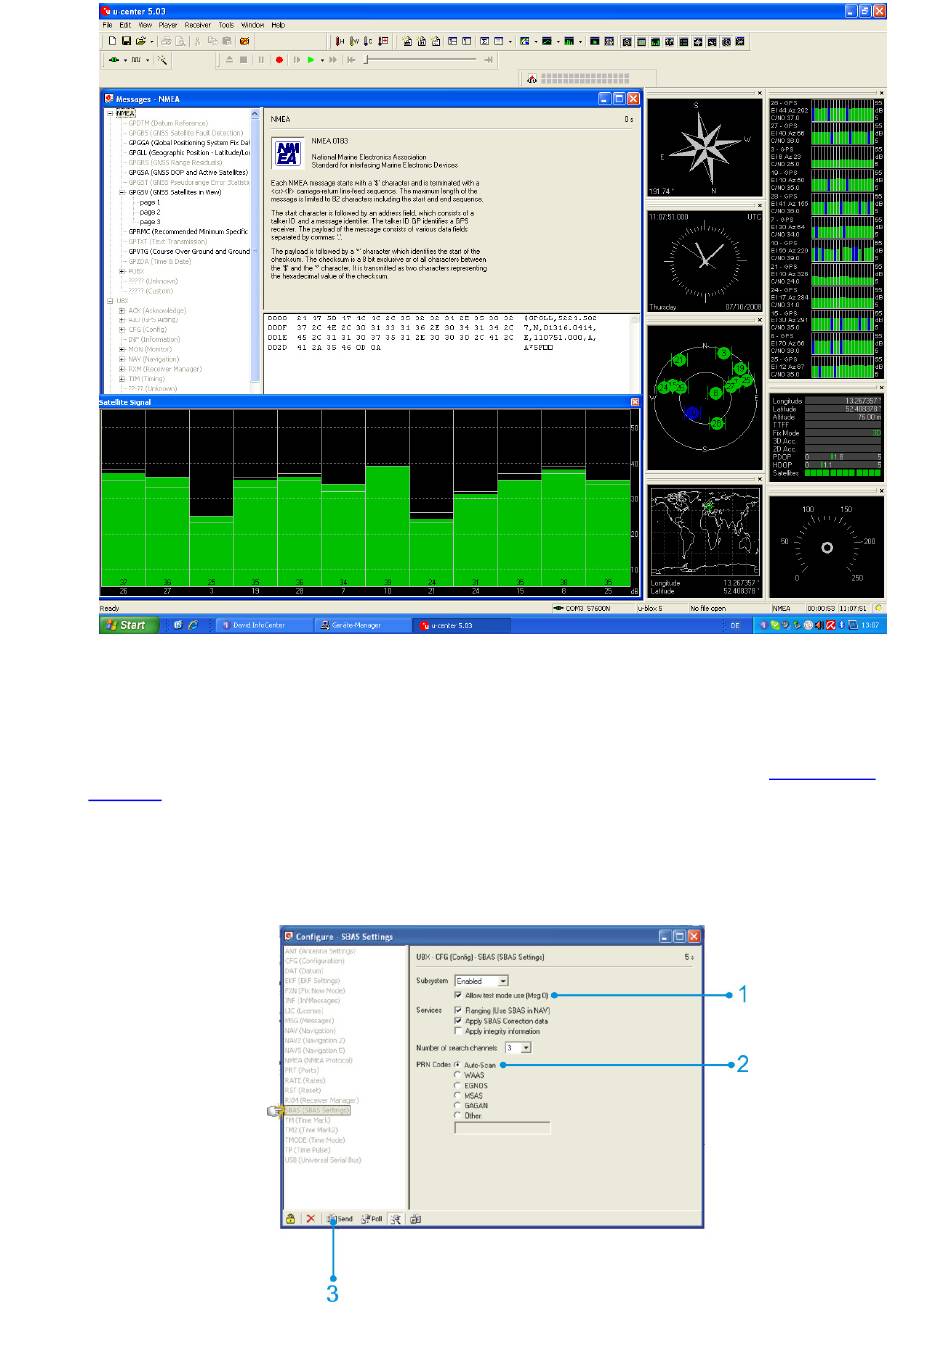Viewport: 950px width, 1360px height.
Task: Click the analog clock docking window
Action: pyautogui.click(x=706, y=259)
